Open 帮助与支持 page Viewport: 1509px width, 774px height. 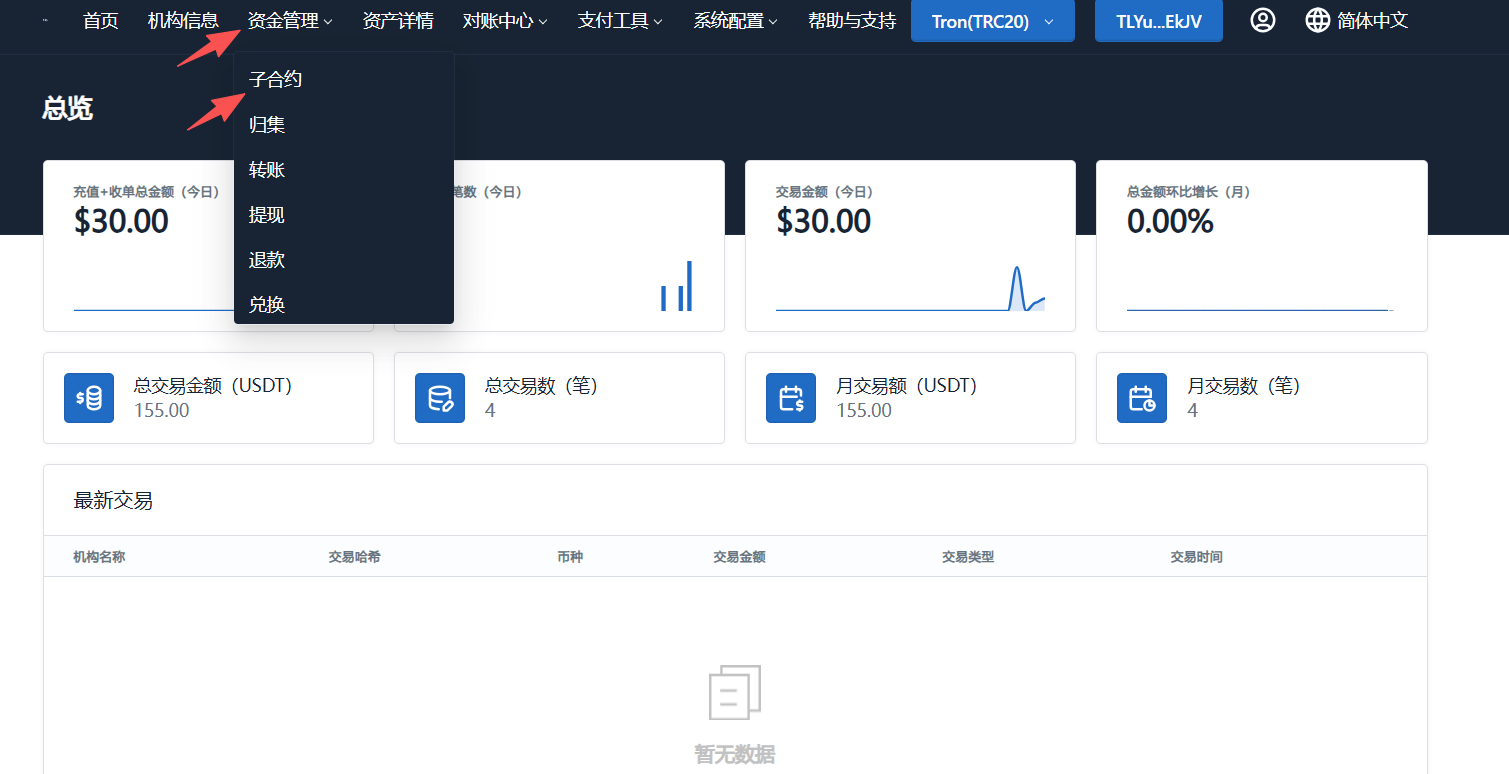tap(852, 21)
